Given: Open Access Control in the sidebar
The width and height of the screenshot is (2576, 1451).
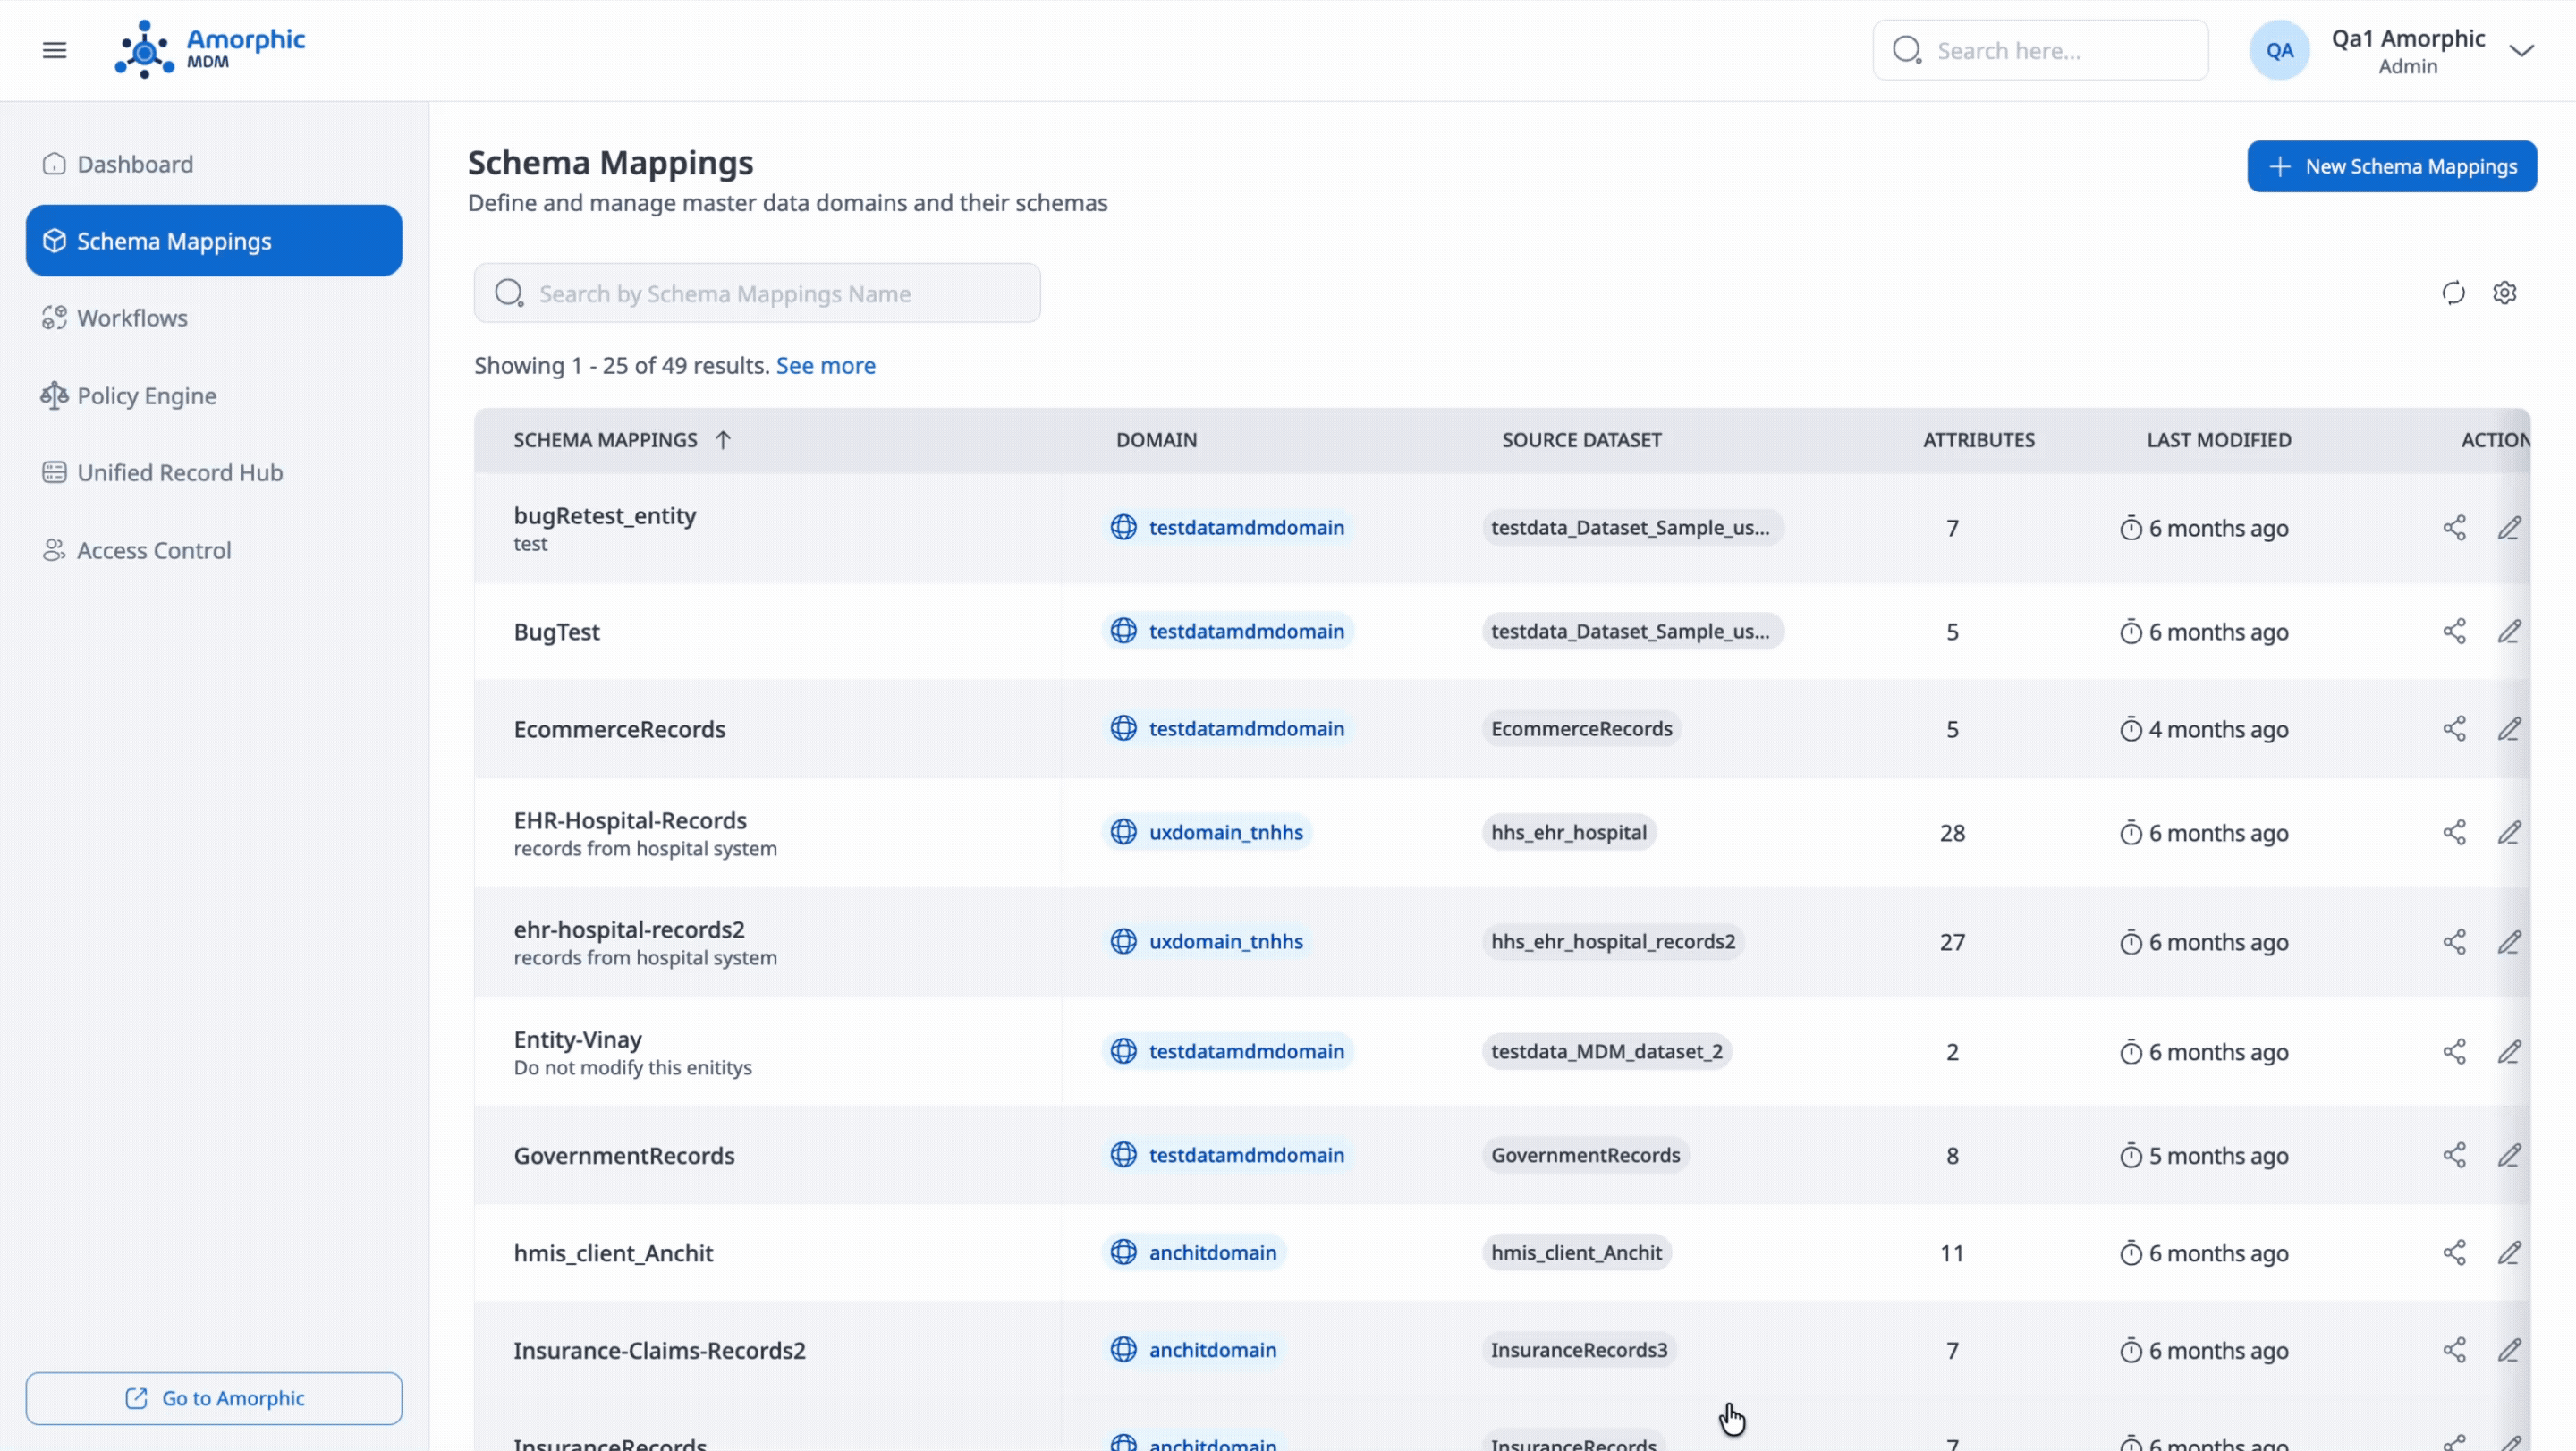Looking at the screenshot, I should (214, 550).
